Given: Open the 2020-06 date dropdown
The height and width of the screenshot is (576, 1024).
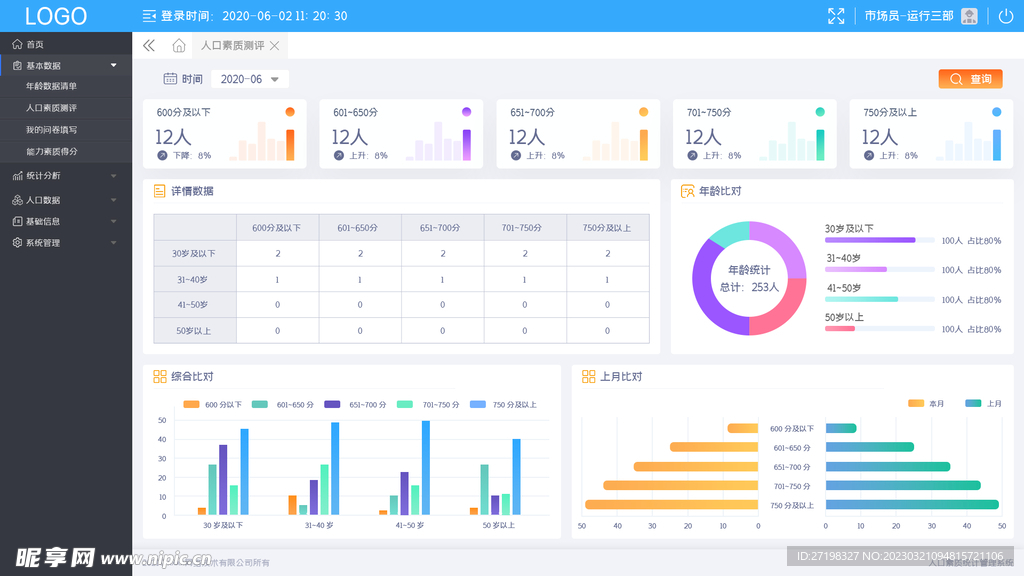Looking at the screenshot, I should (249, 79).
